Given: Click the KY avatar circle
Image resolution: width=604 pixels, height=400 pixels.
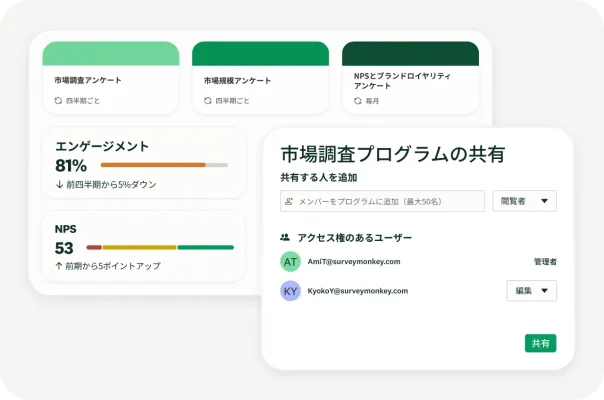Looking at the screenshot, I should pos(290,291).
